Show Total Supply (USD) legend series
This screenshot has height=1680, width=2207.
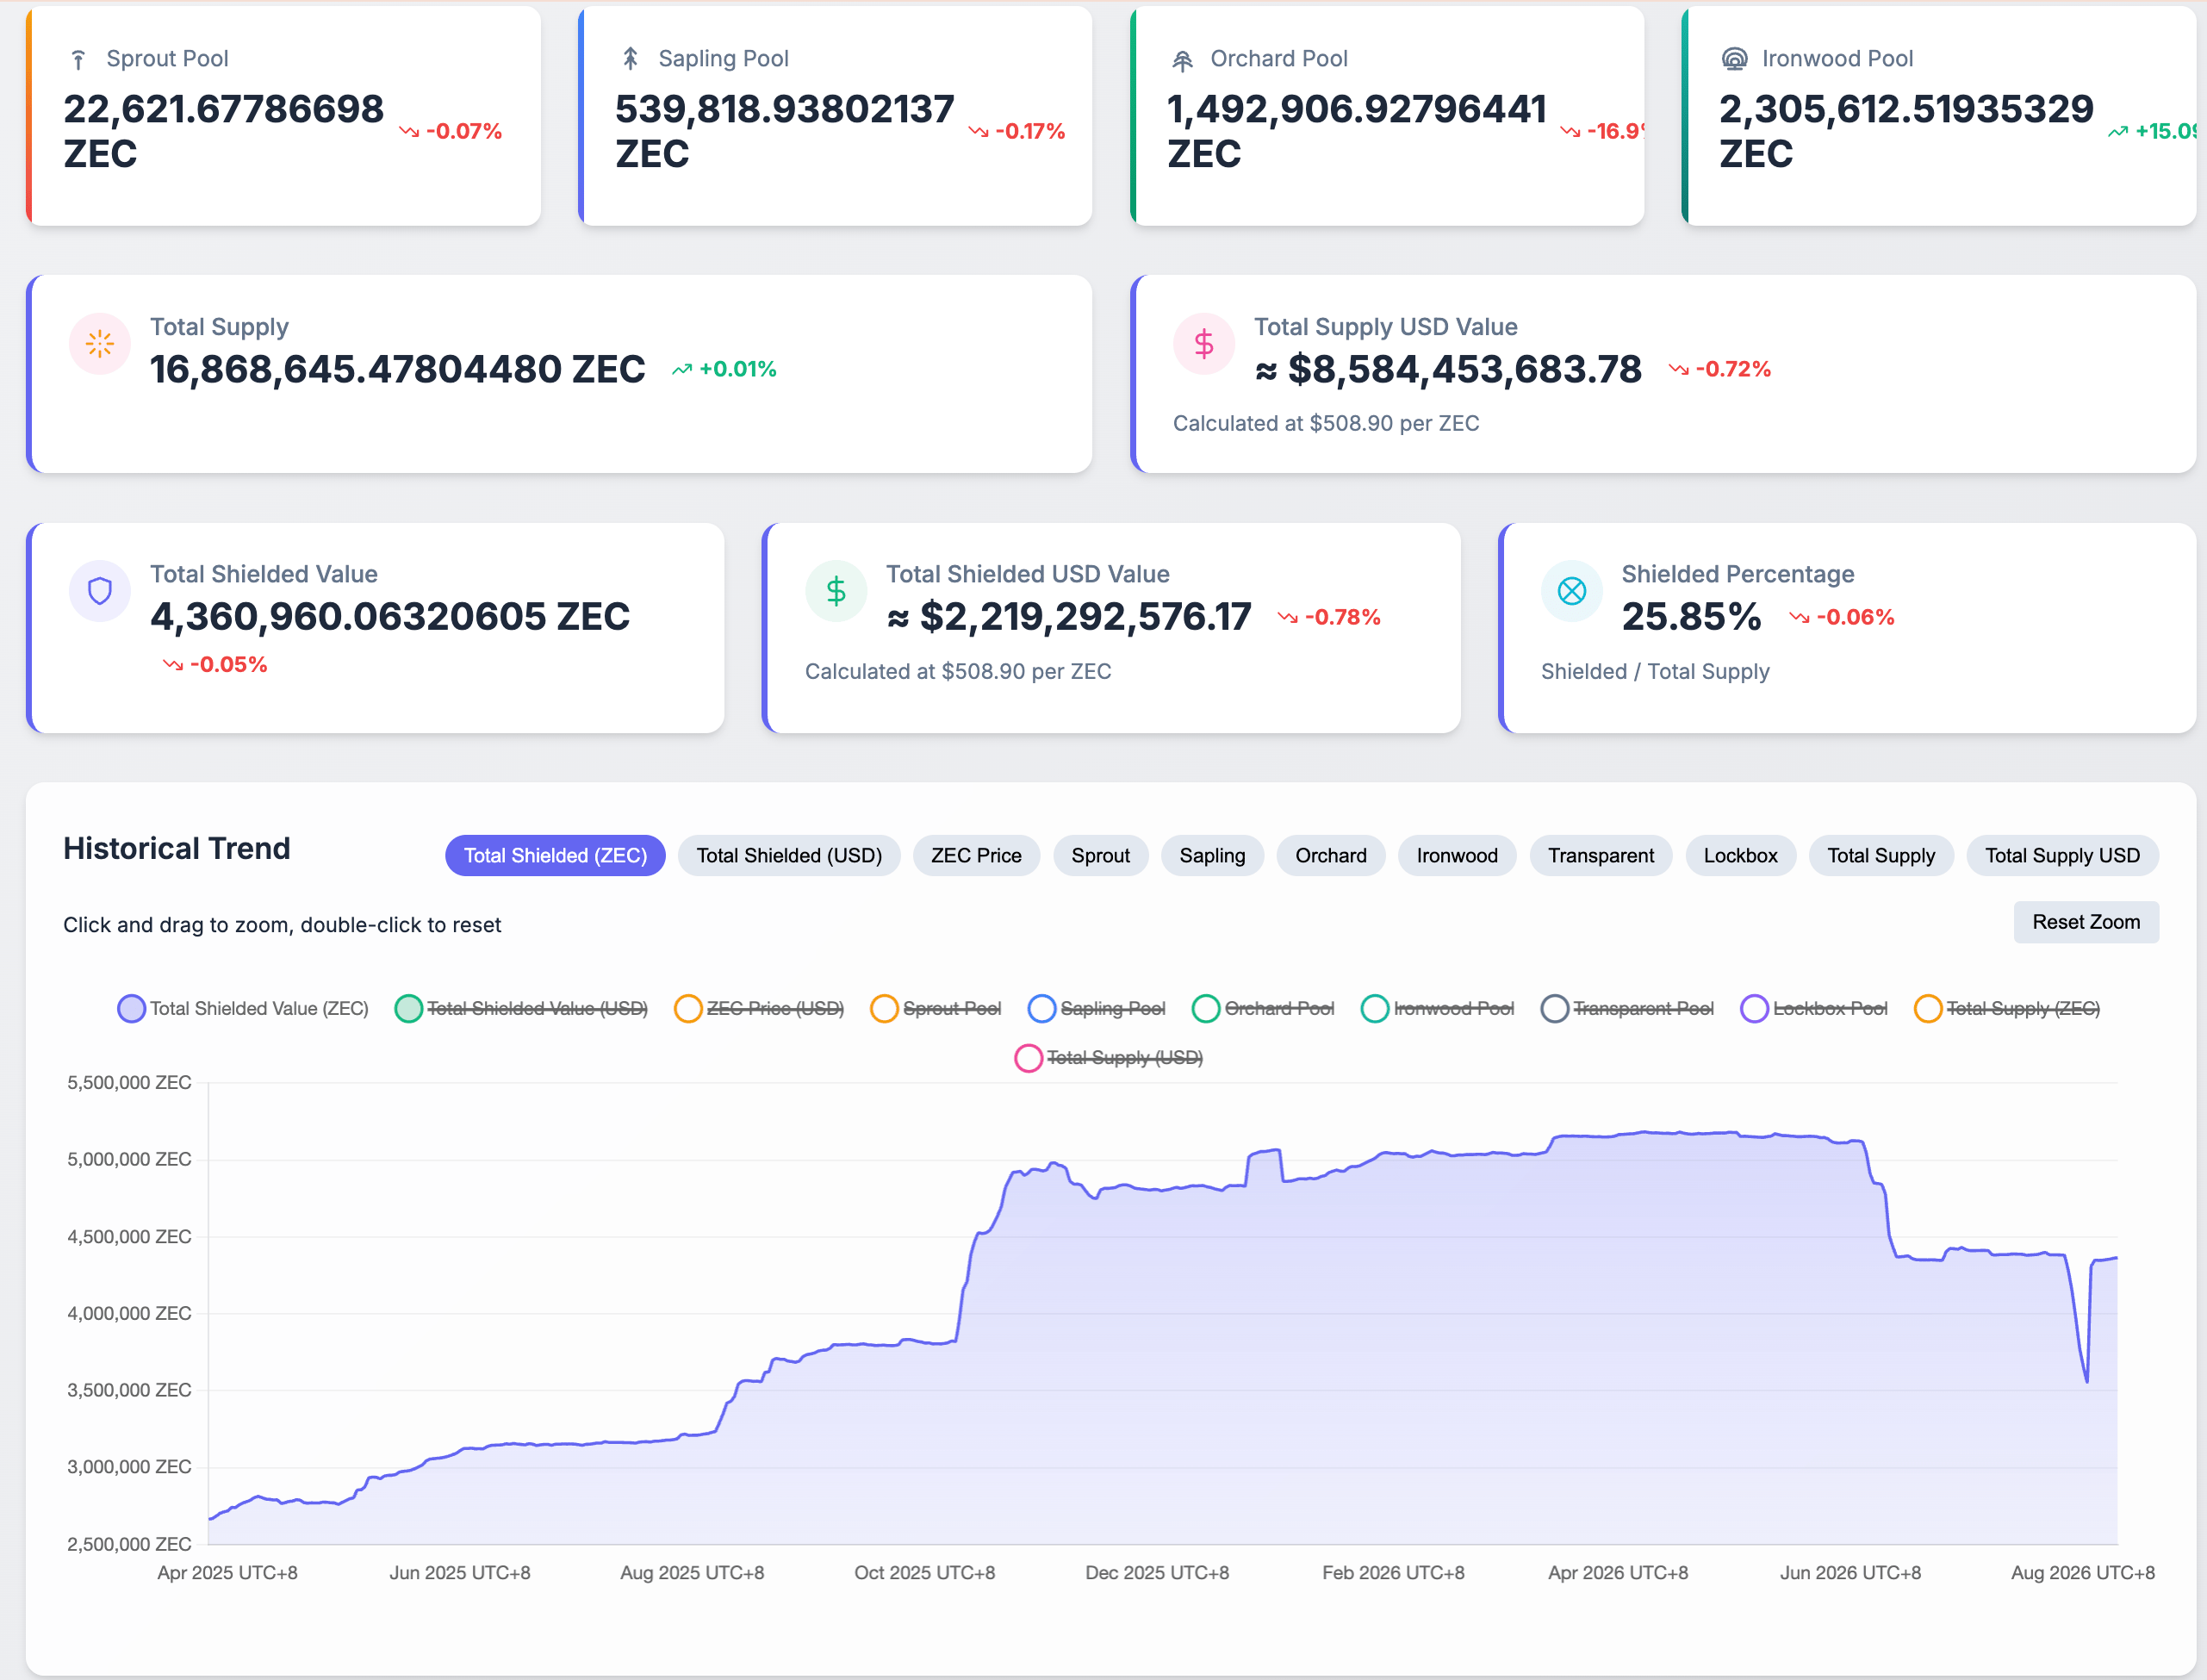[x=1108, y=1058]
